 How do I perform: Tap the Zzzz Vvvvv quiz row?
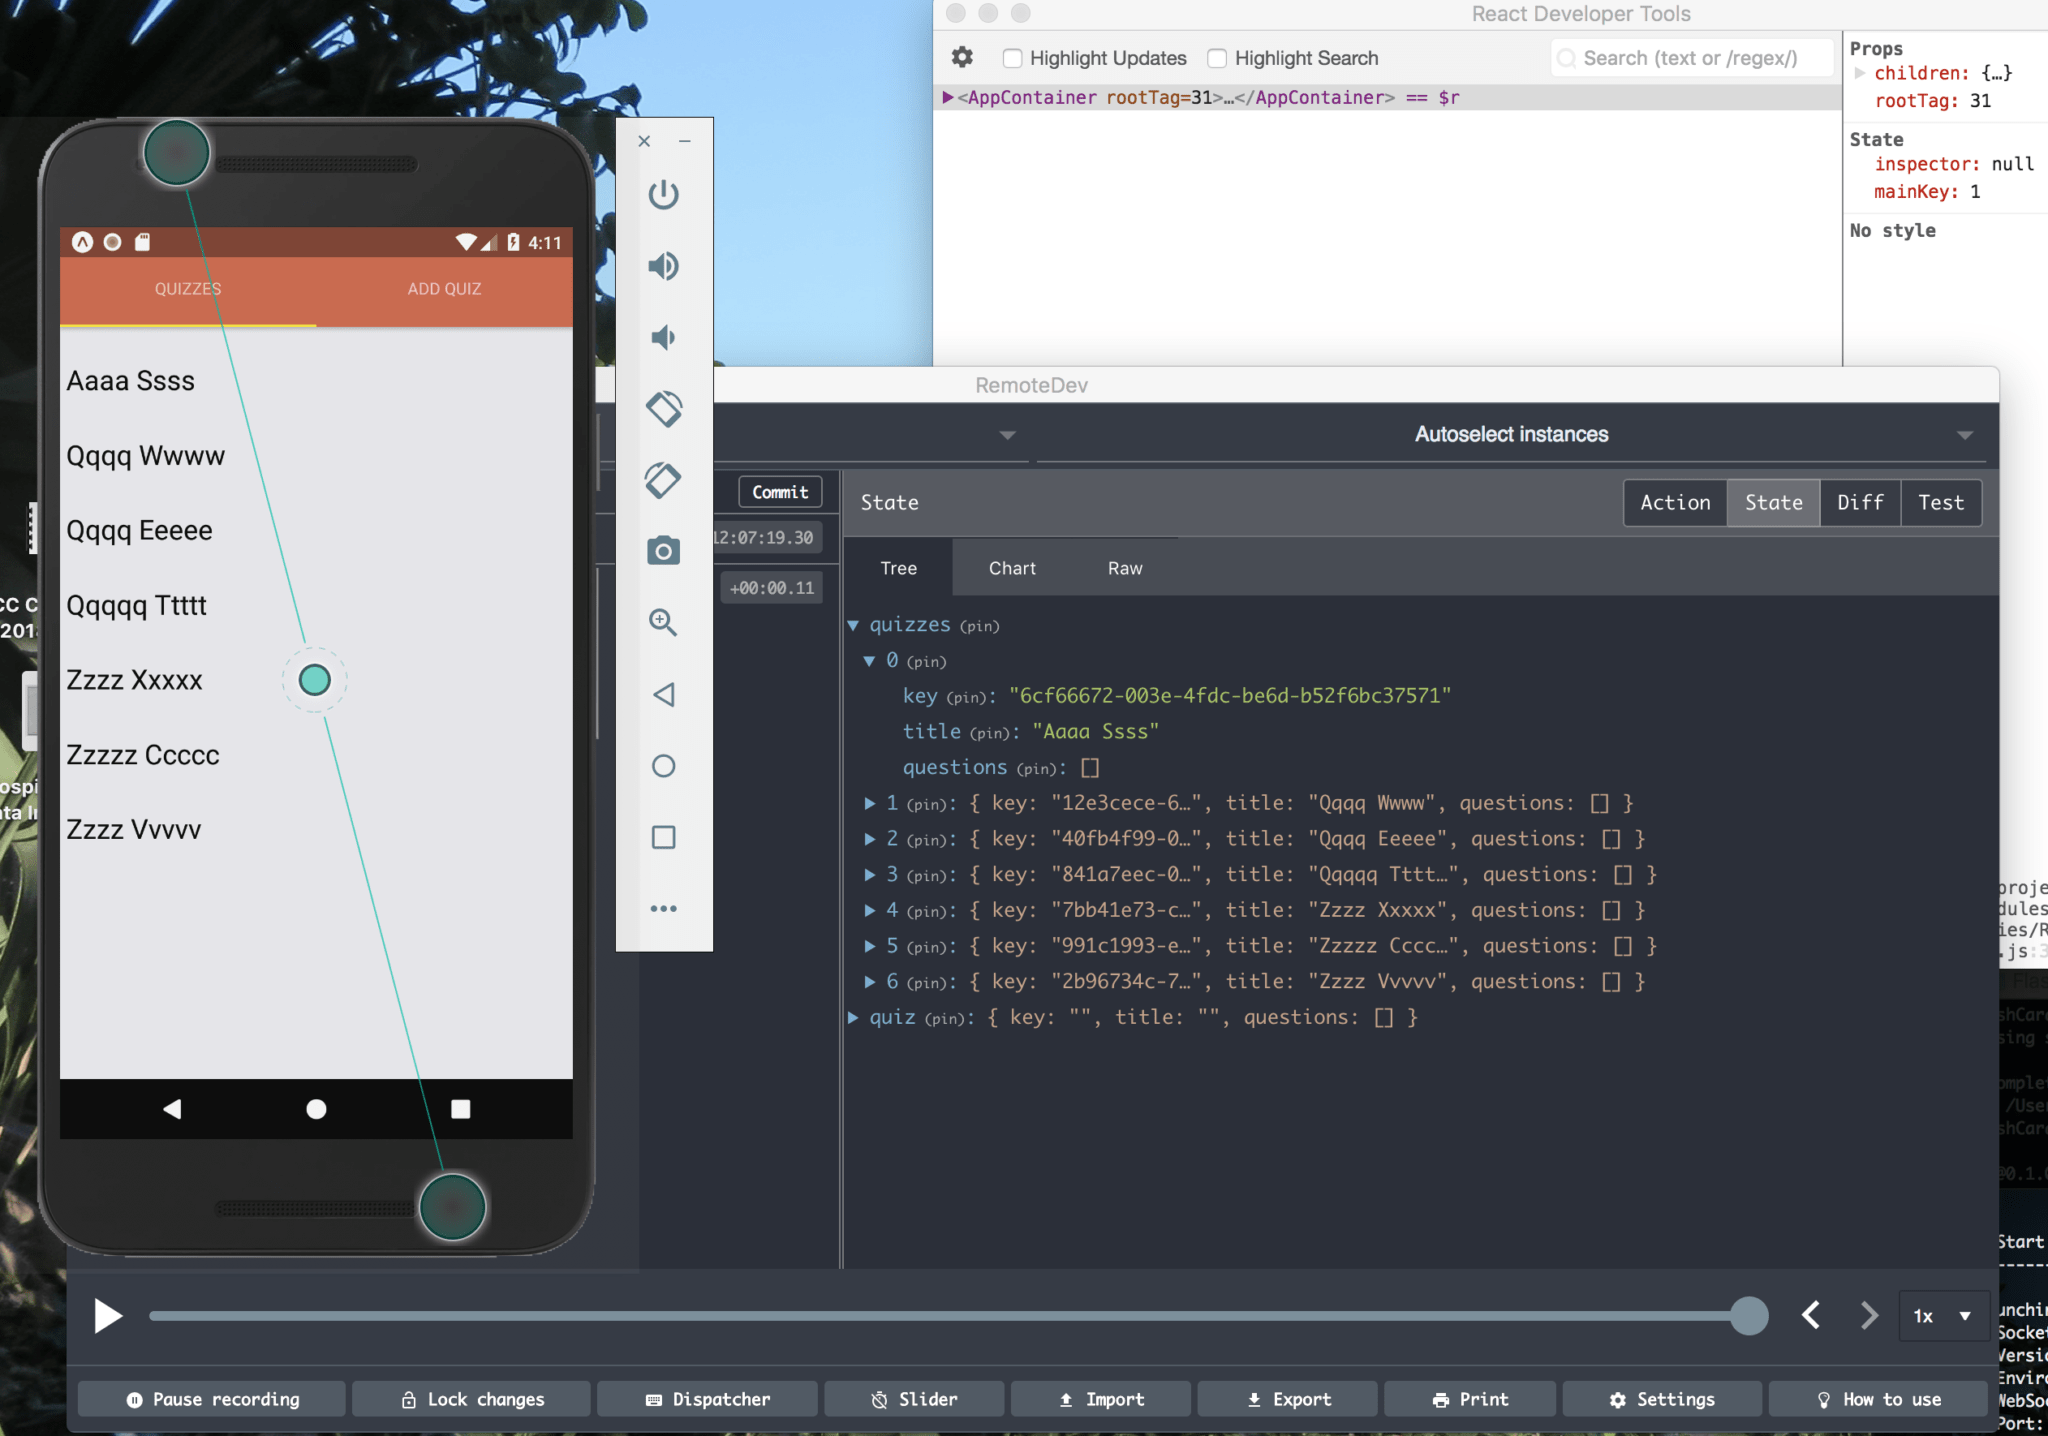[x=316, y=829]
